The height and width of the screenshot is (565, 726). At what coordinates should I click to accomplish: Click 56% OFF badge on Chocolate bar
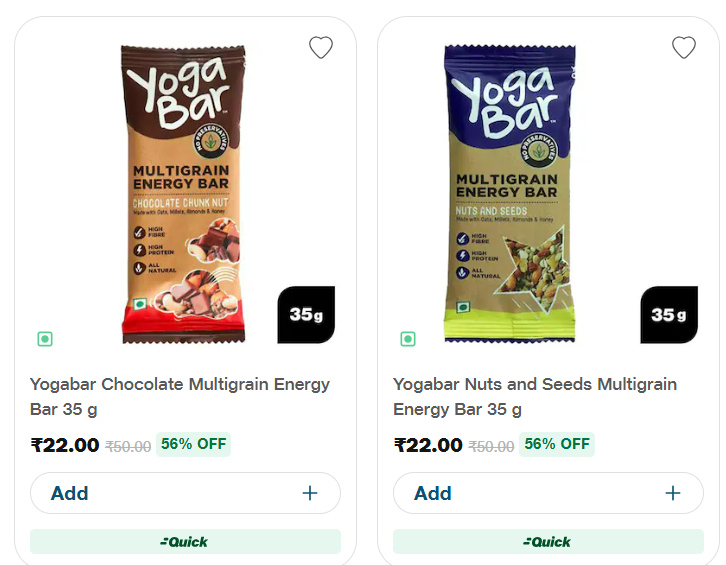point(193,444)
